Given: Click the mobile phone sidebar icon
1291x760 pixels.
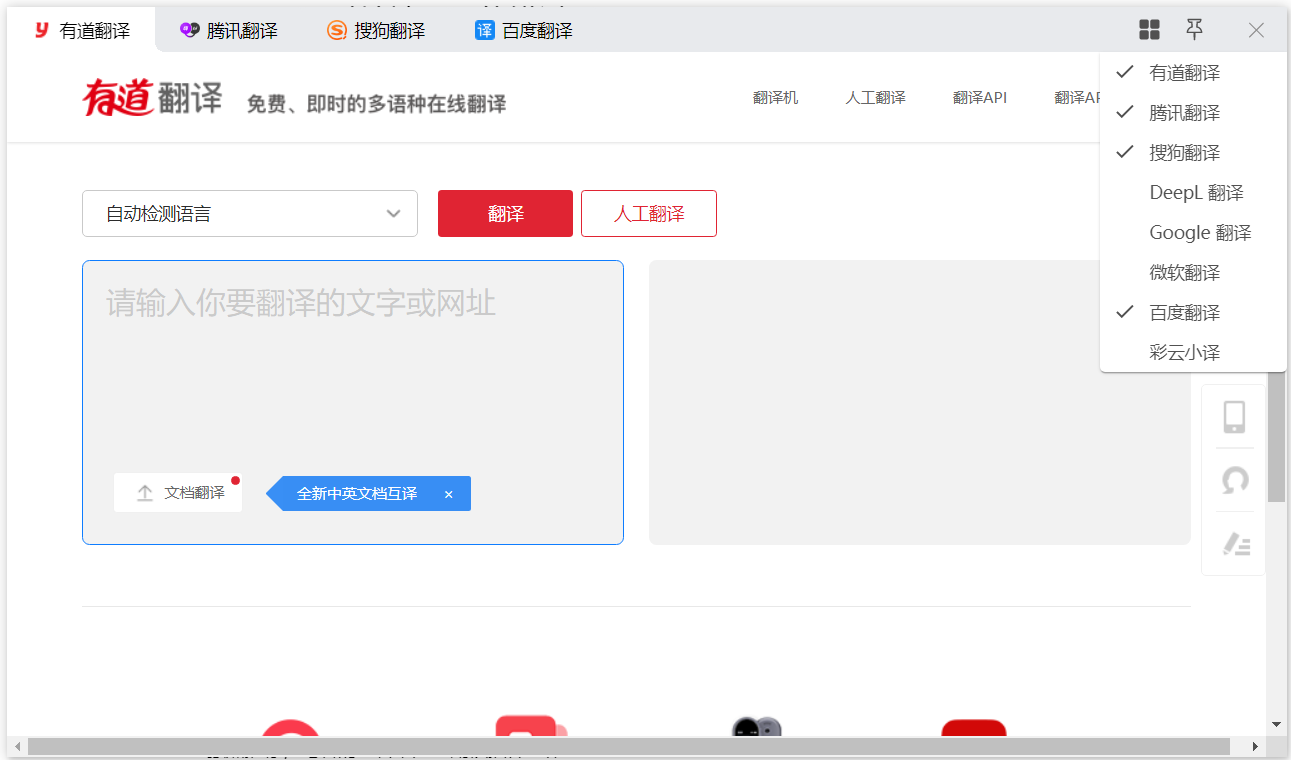Looking at the screenshot, I should tap(1234, 416).
